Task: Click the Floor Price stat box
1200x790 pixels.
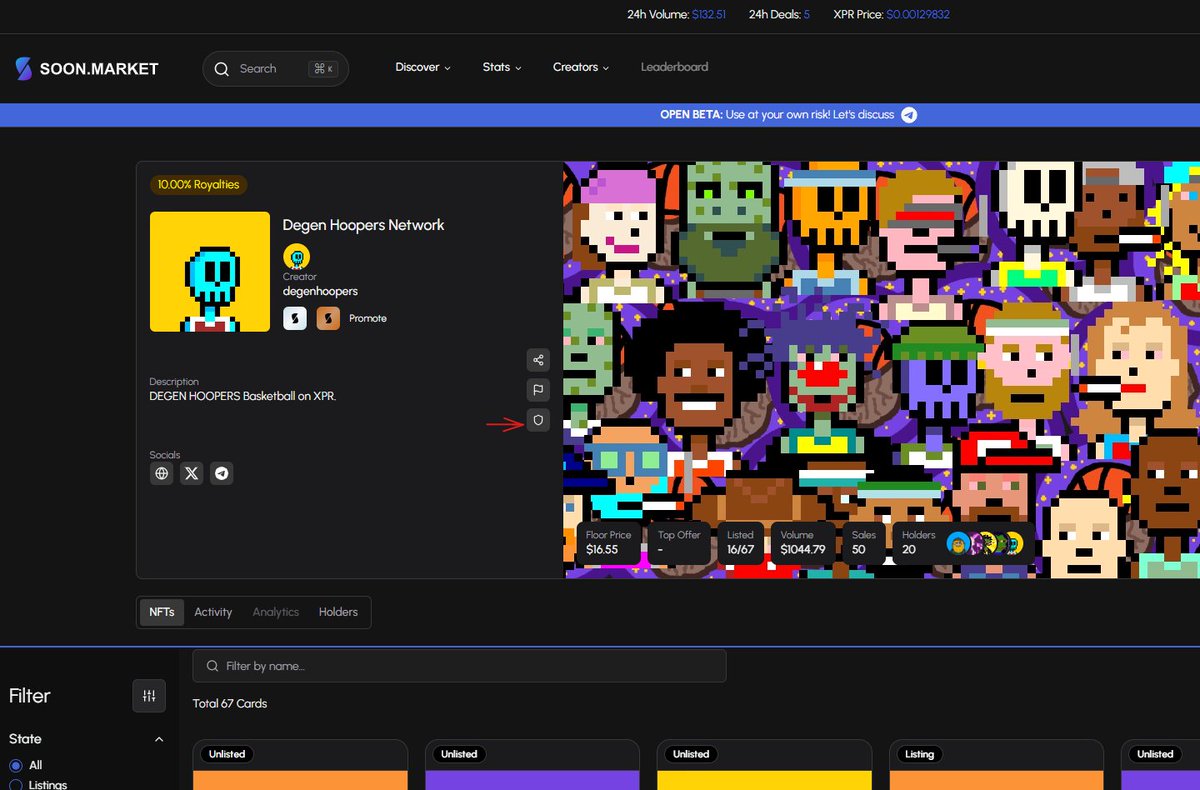Action: (x=609, y=543)
